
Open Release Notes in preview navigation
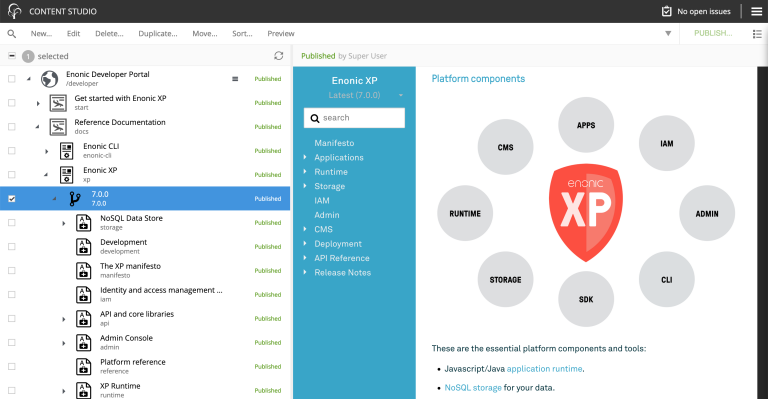tap(342, 273)
